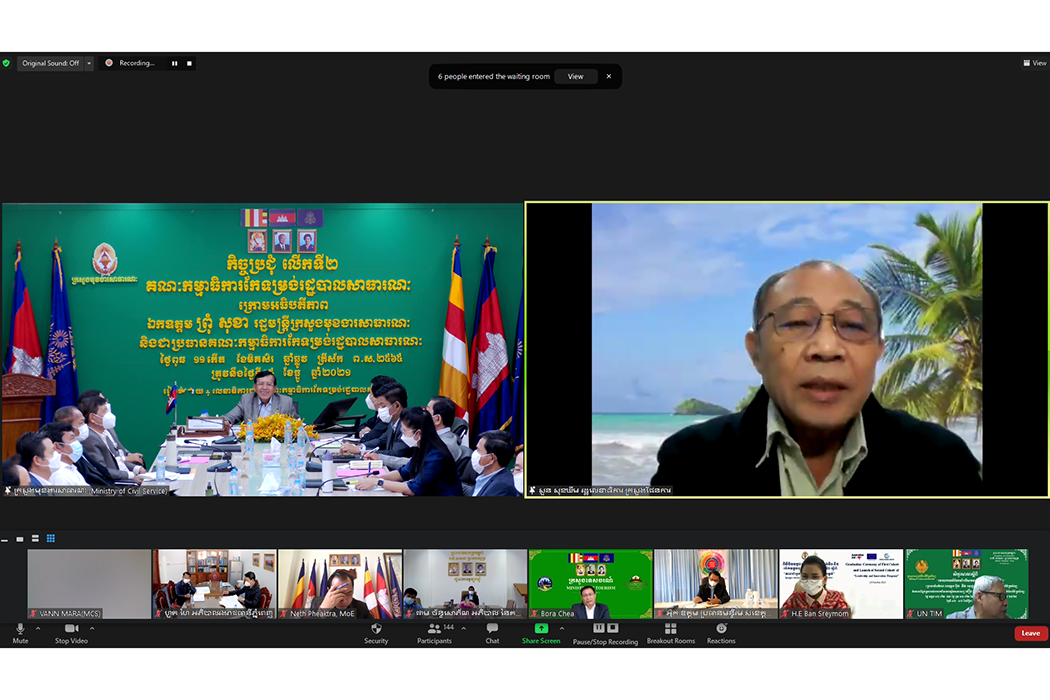Click the green Share Screen icon

click(541, 629)
